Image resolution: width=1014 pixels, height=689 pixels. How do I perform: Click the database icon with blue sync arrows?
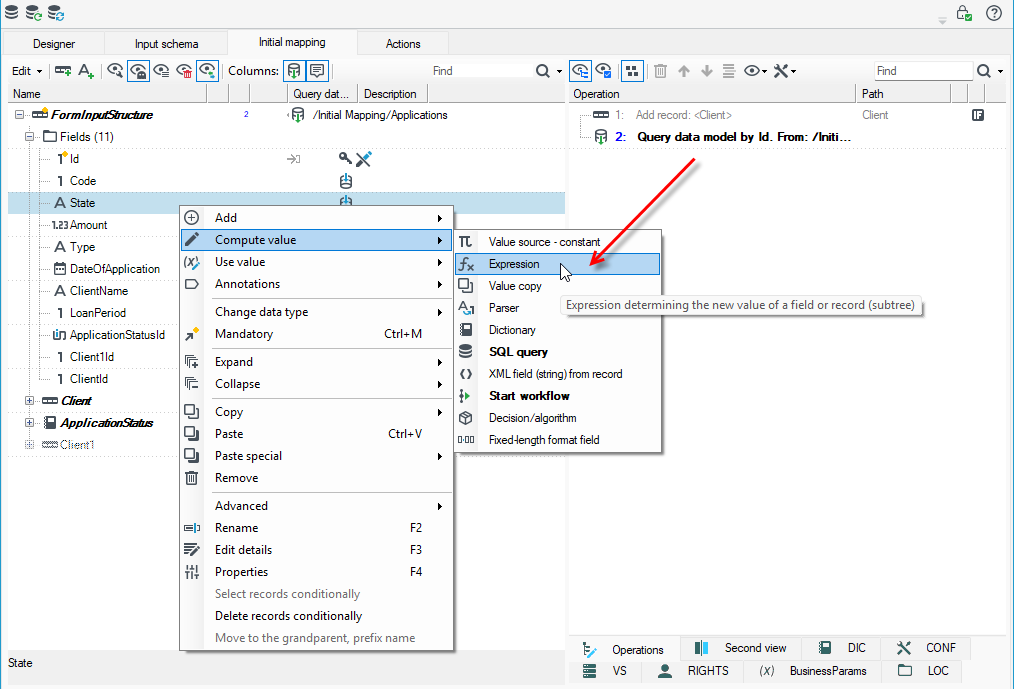pos(56,12)
